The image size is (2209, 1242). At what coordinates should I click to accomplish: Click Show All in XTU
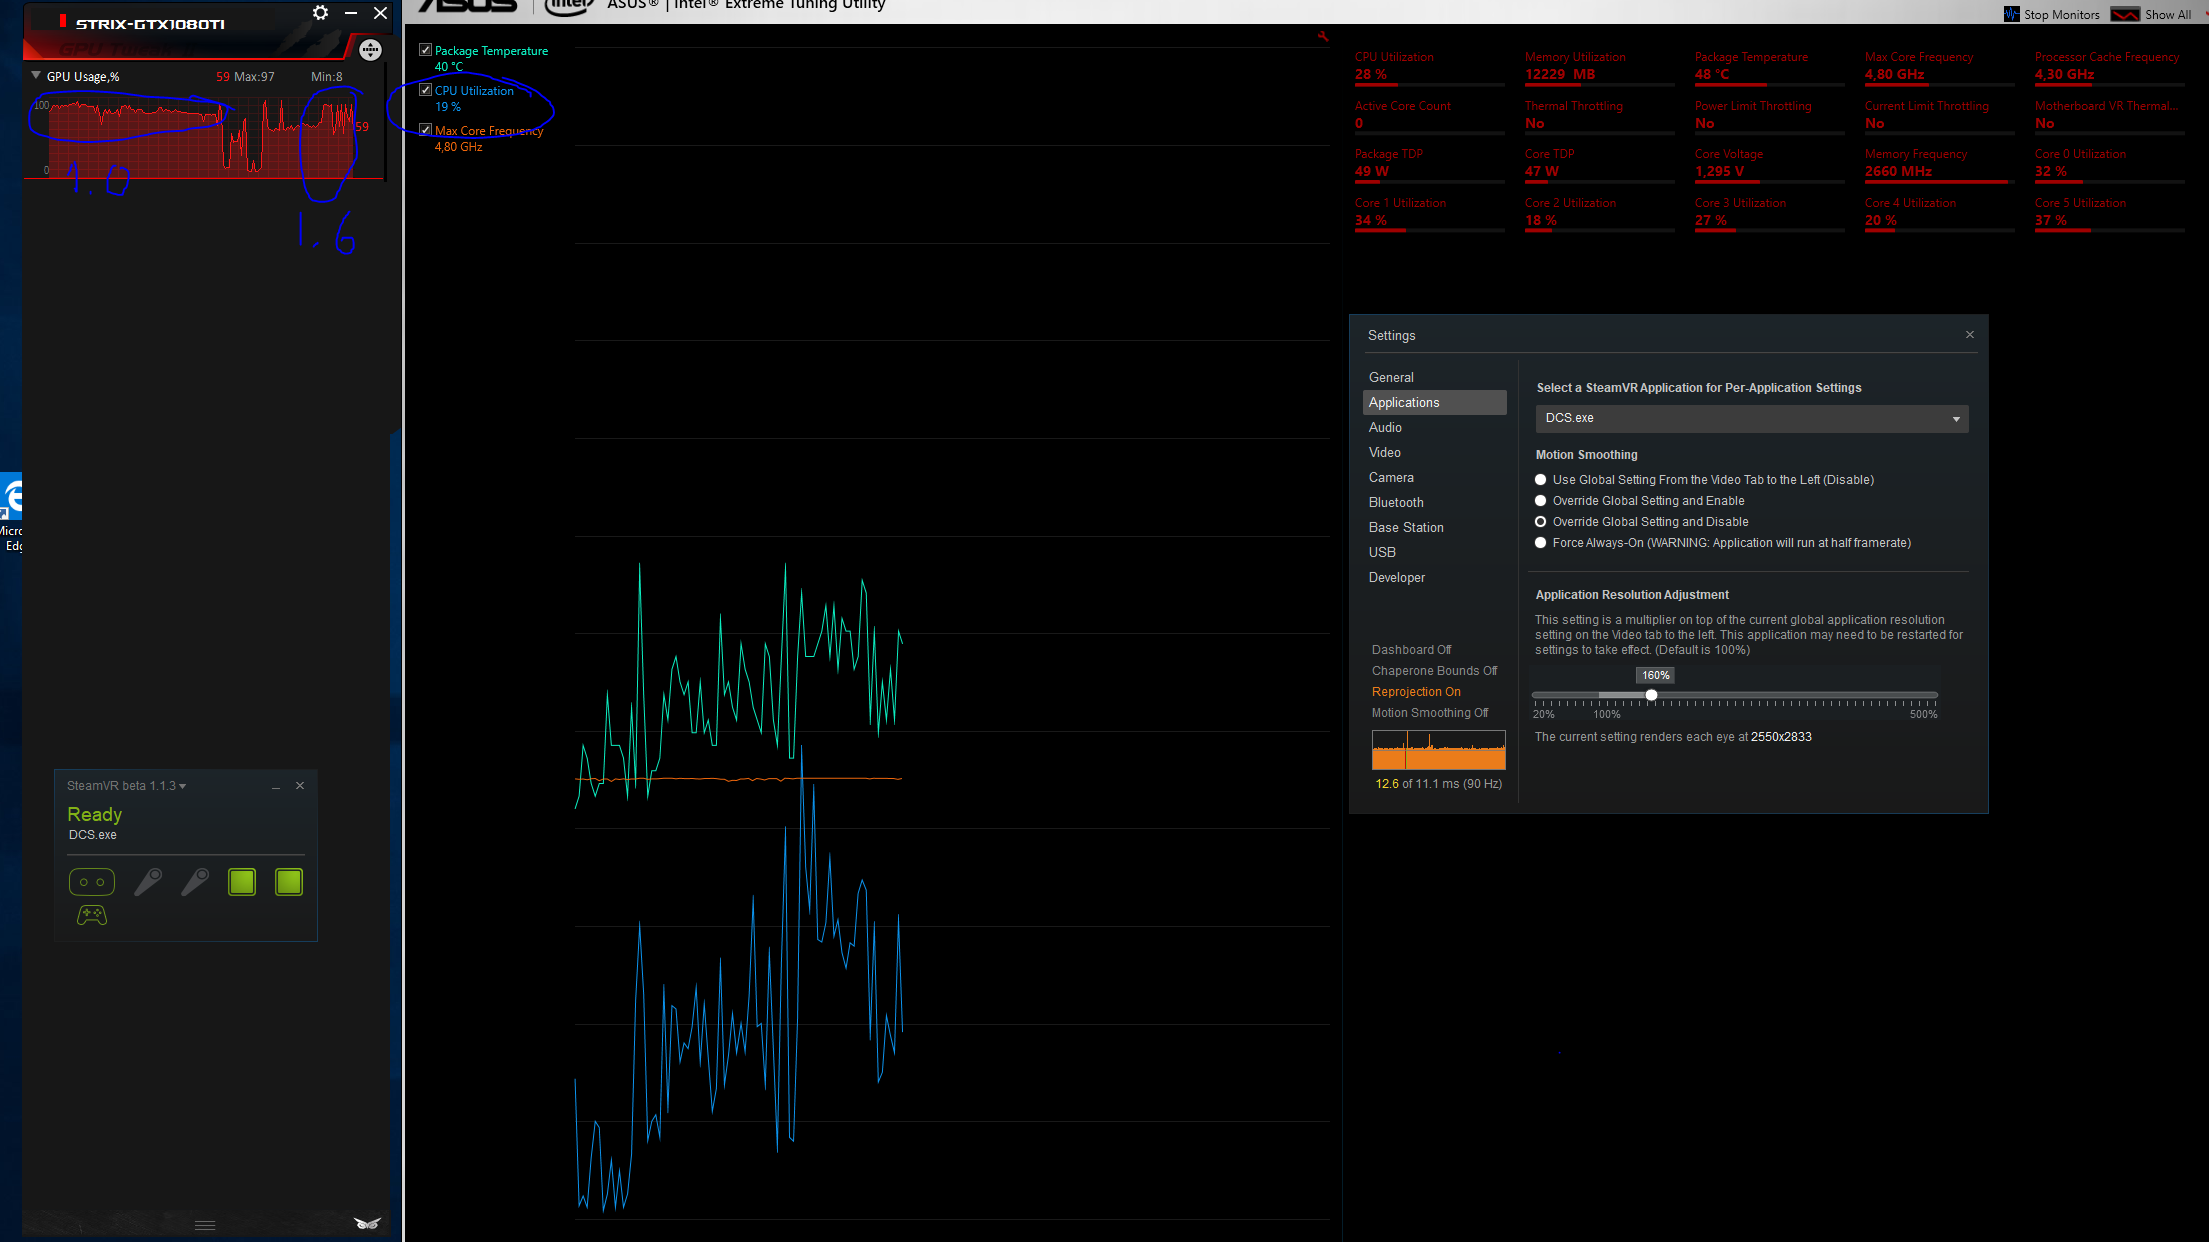(2167, 15)
